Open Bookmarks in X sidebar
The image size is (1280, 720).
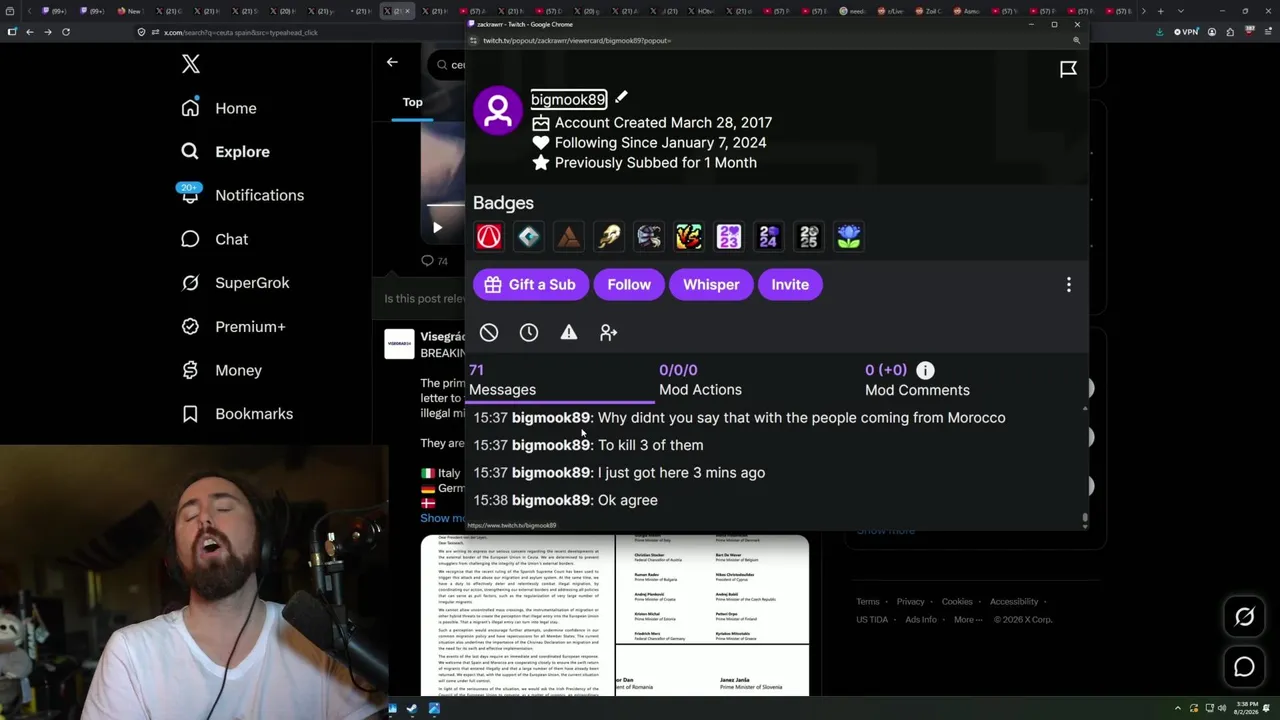[x=238, y=414]
